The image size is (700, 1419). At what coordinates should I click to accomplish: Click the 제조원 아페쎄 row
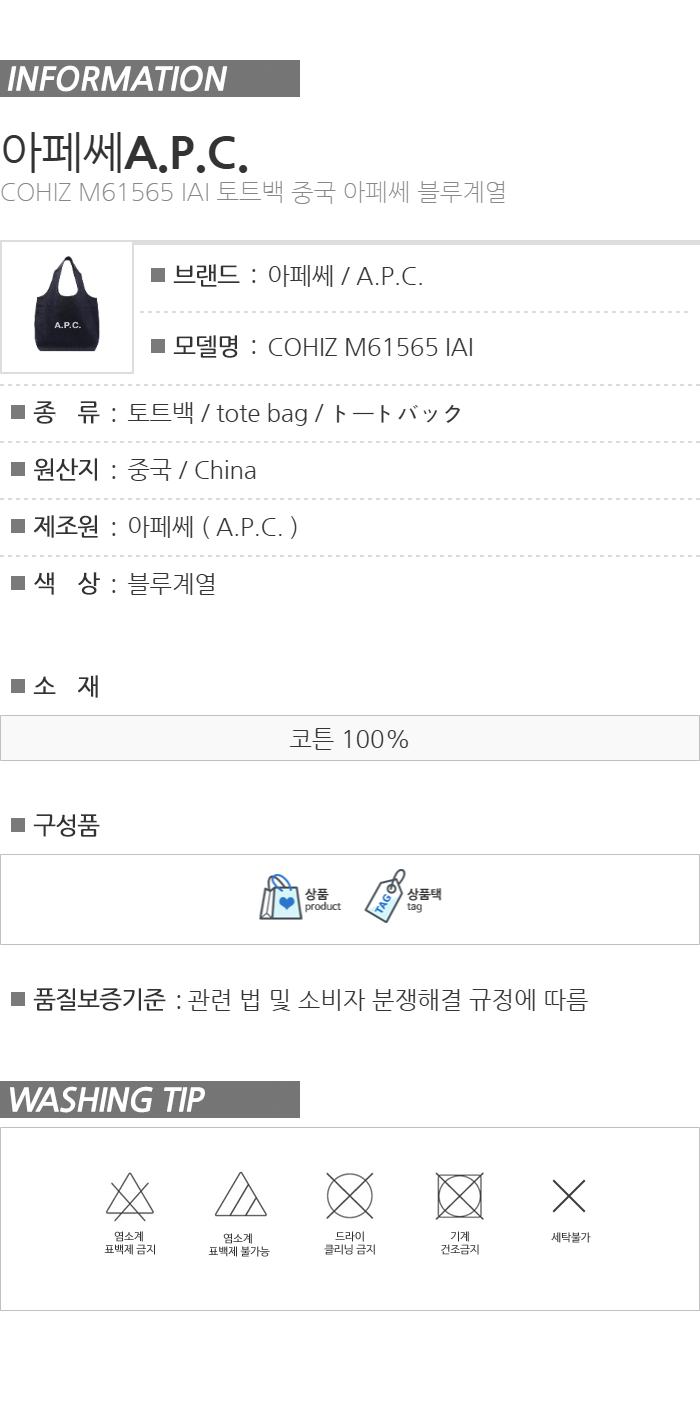[x=350, y=527]
